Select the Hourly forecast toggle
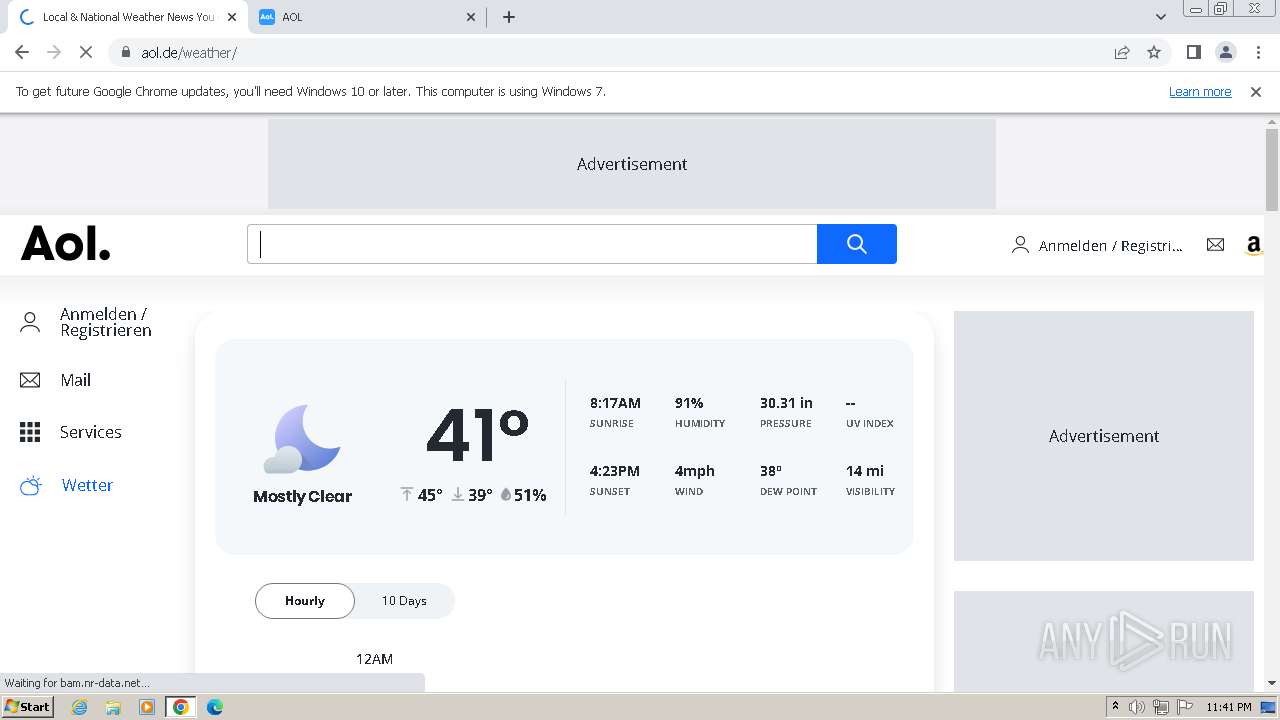The width and height of the screenshot is (1280, 720). (x=305, y=601)
